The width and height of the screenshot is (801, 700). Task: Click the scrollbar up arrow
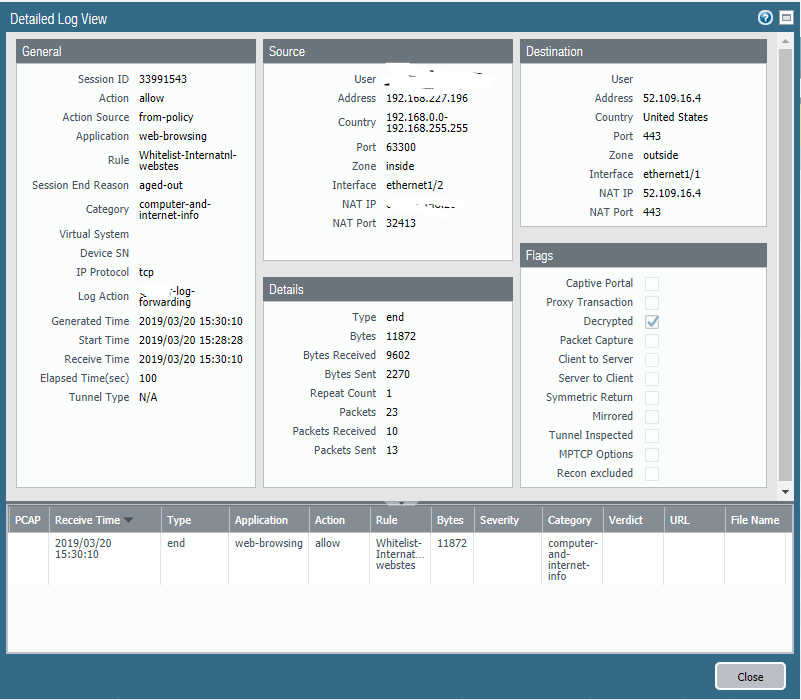coord(786,41)
